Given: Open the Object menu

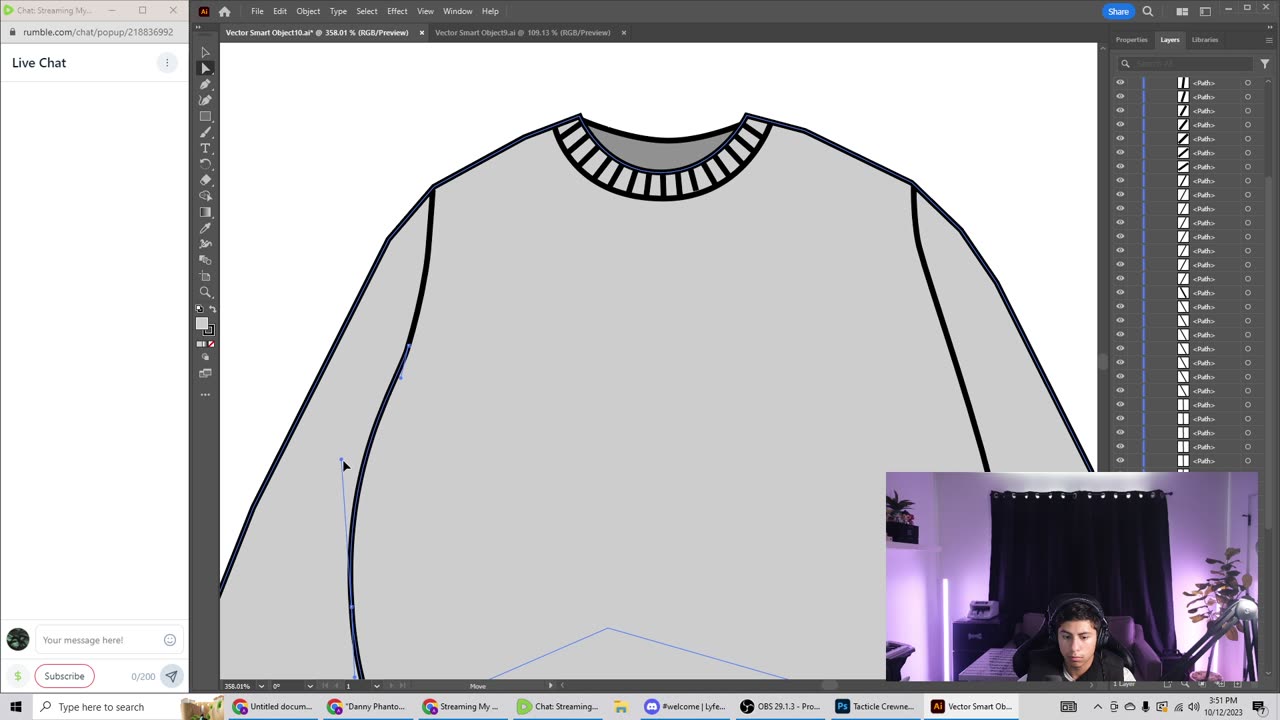Looking at the screenshot, I should pos(308,11).
